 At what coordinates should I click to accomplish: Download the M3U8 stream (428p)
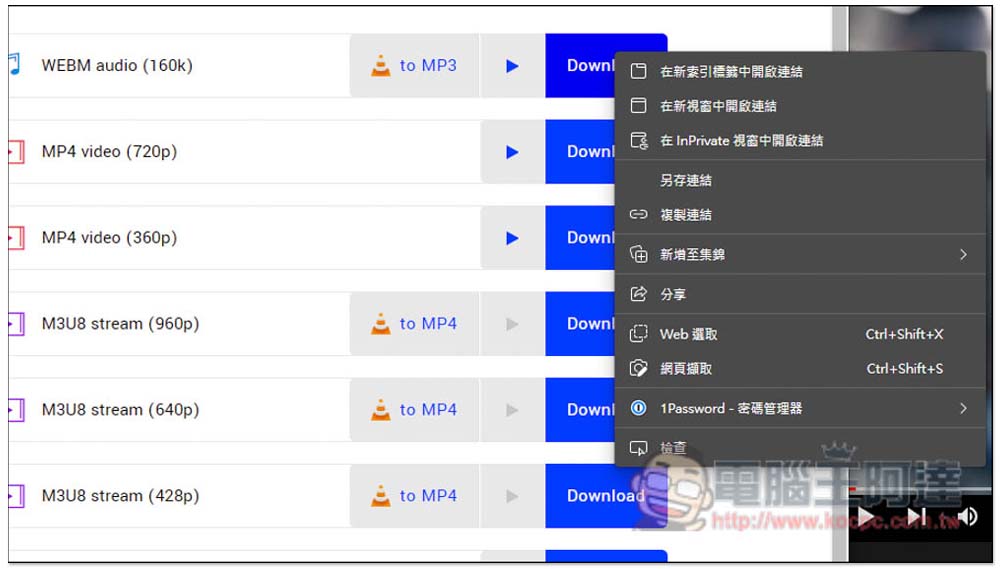(606, 496)
